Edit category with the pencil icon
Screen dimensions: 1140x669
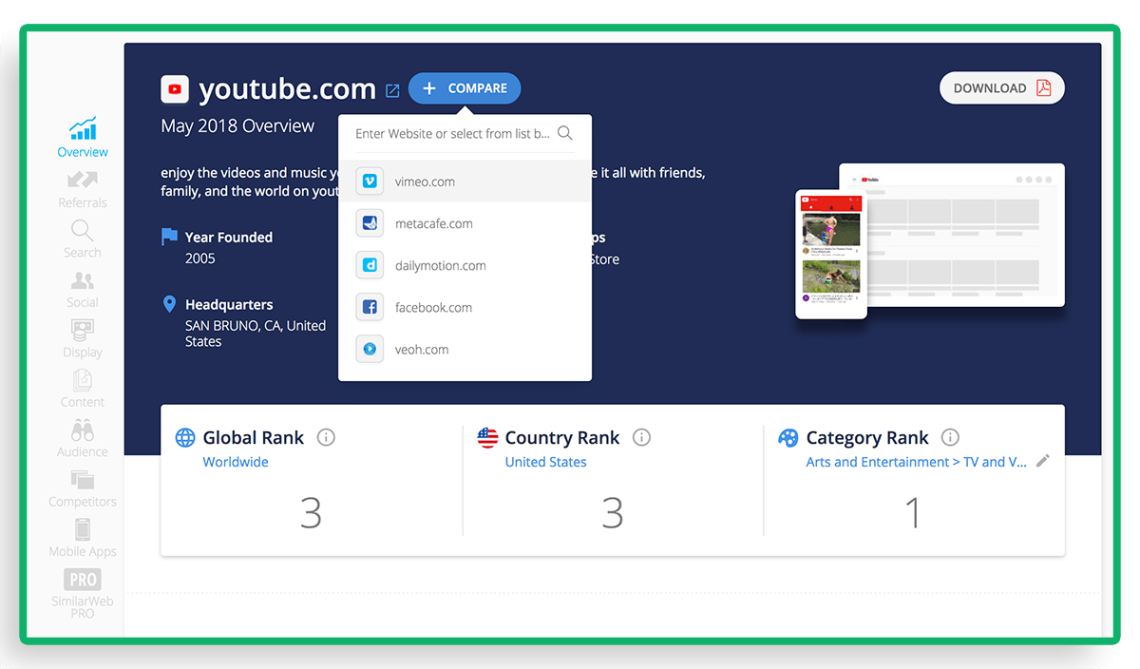[1043, 461]
